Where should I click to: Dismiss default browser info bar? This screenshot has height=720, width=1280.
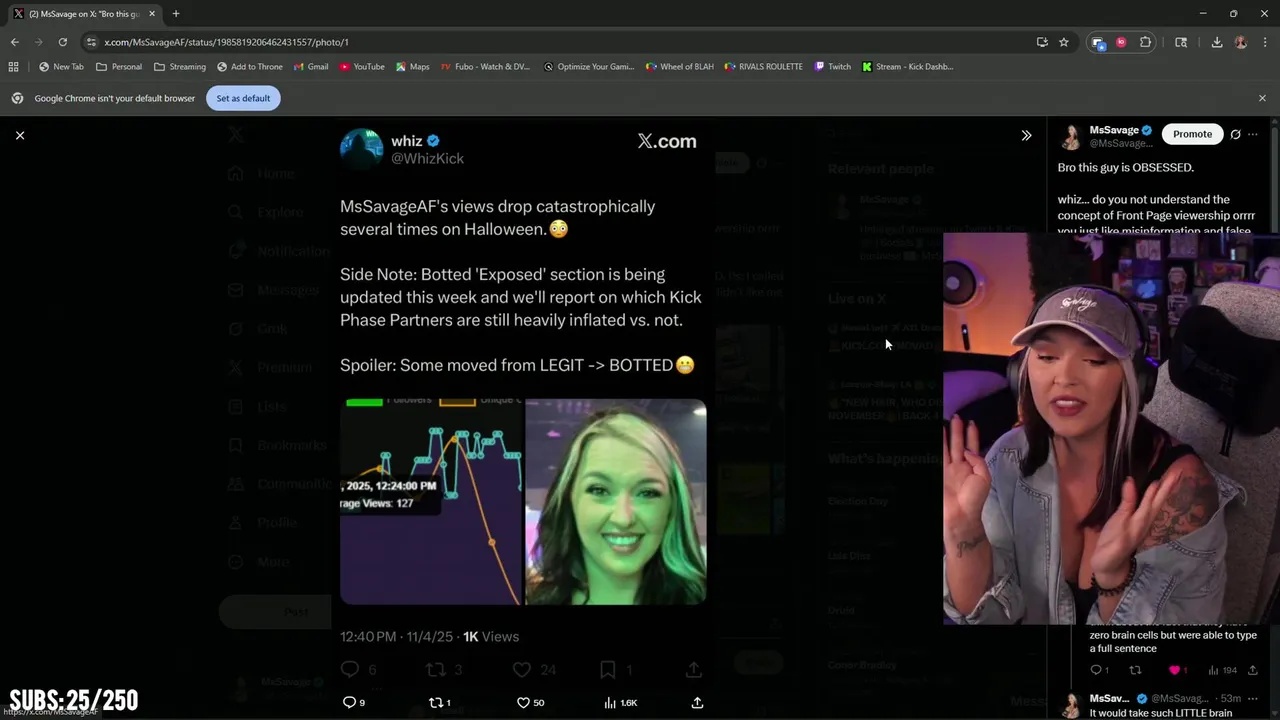pyautogui.click(x=1262, y=98)
